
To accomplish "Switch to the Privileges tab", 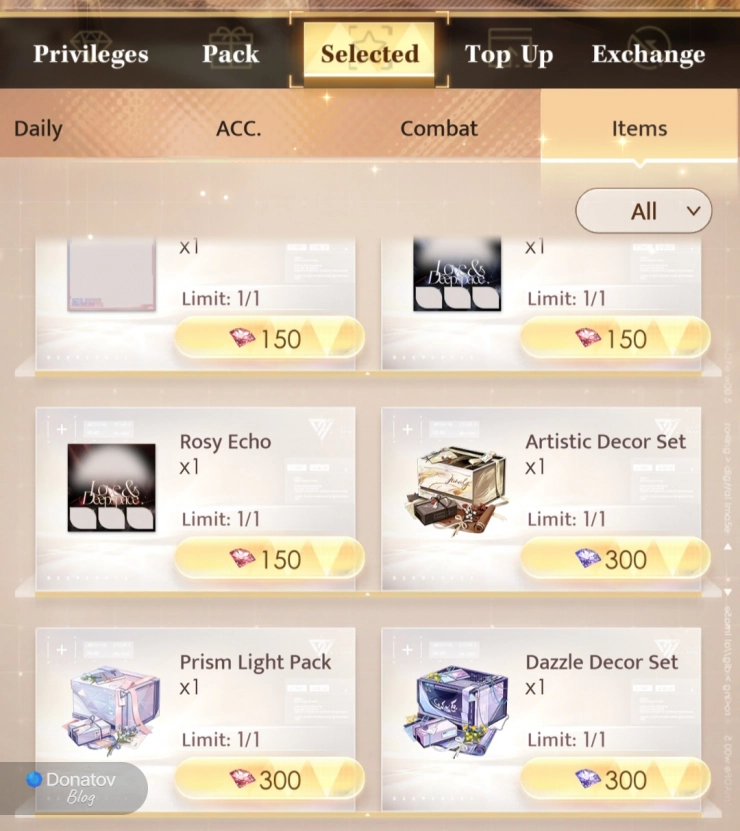I will [91, 54].
